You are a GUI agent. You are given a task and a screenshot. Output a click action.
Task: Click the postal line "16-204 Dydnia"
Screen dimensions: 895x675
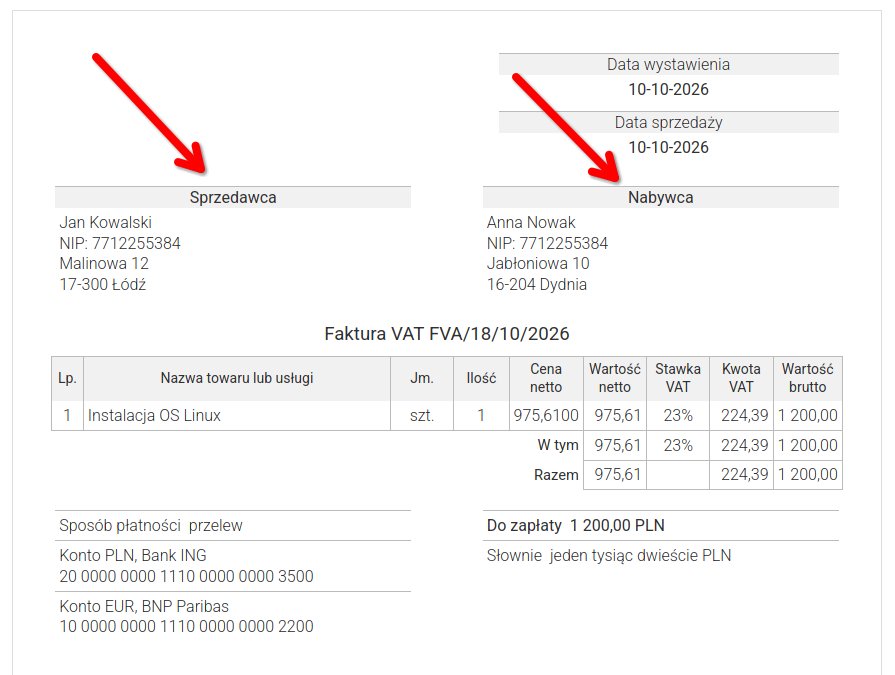(x=537, y=284)
